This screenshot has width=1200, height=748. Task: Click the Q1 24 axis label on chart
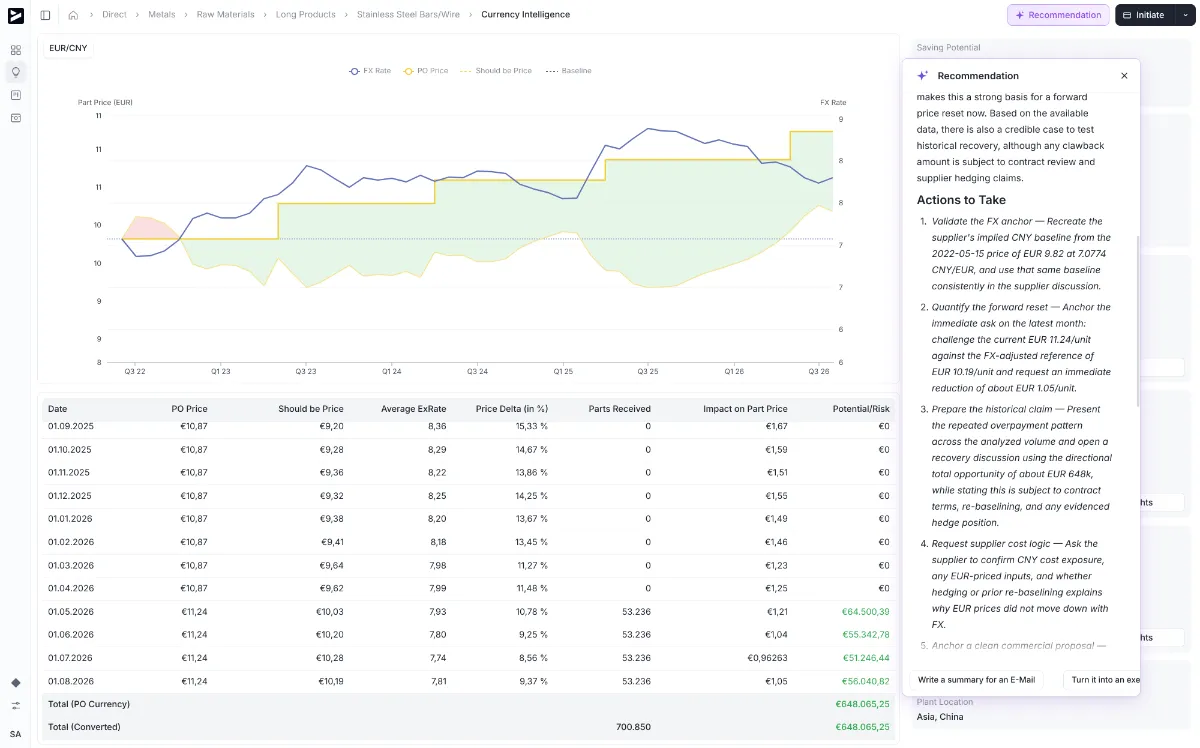tap(392, 371)
